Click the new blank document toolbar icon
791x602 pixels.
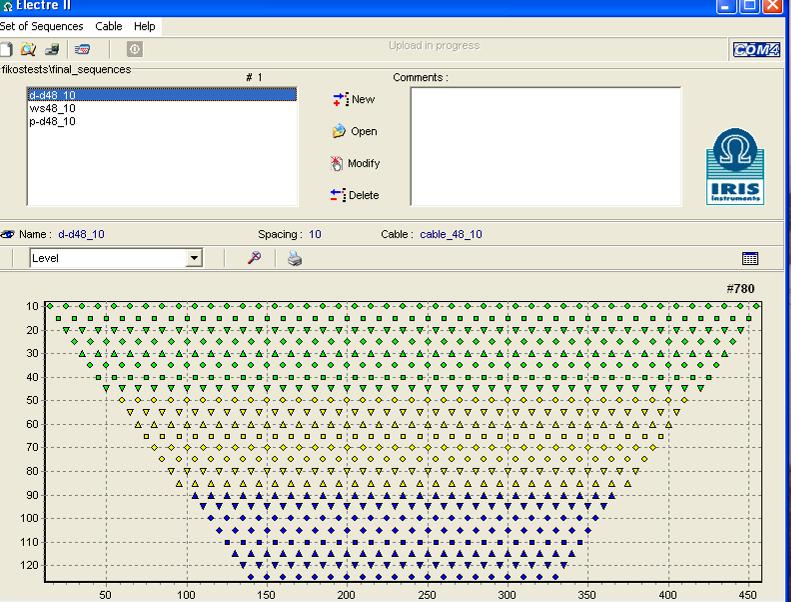pos(6,49)
